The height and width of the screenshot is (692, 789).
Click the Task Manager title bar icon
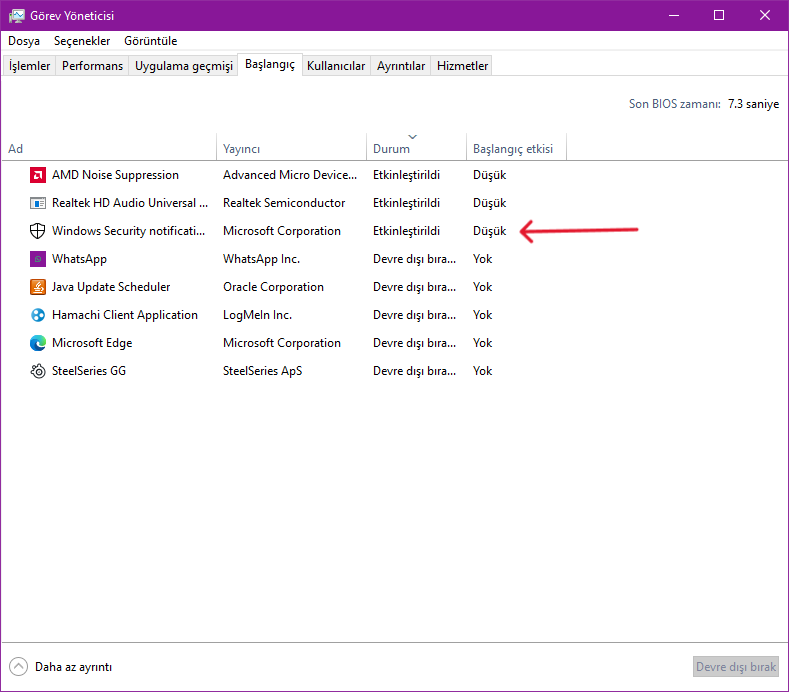17,16
